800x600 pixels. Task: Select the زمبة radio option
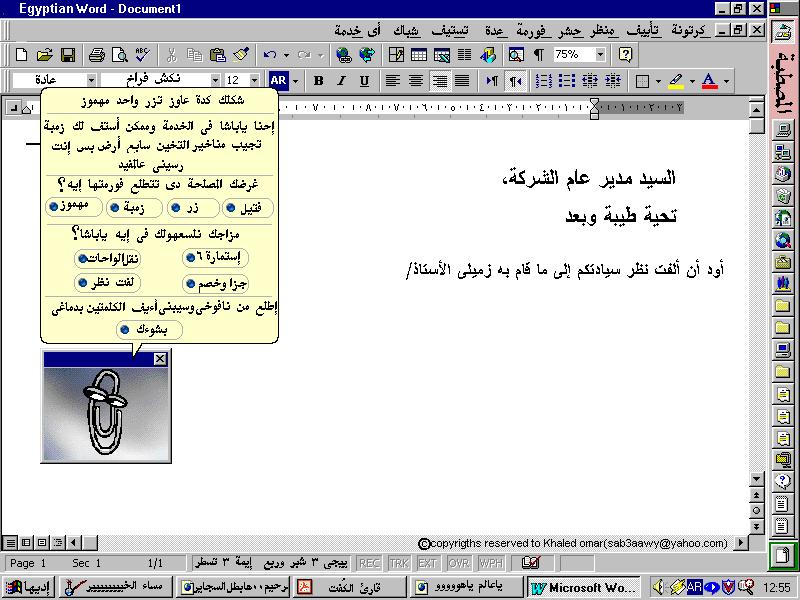pos(134,208)
